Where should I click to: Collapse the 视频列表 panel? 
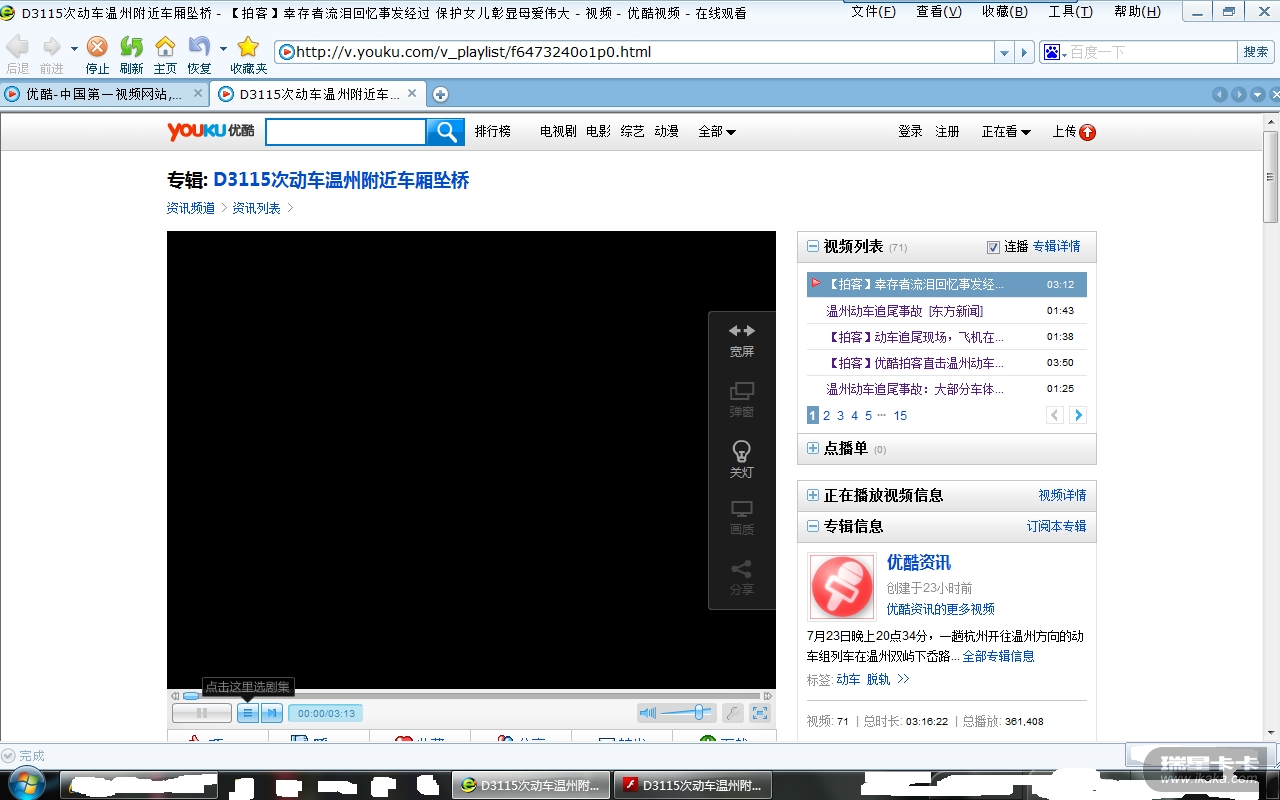pos(813,246)
